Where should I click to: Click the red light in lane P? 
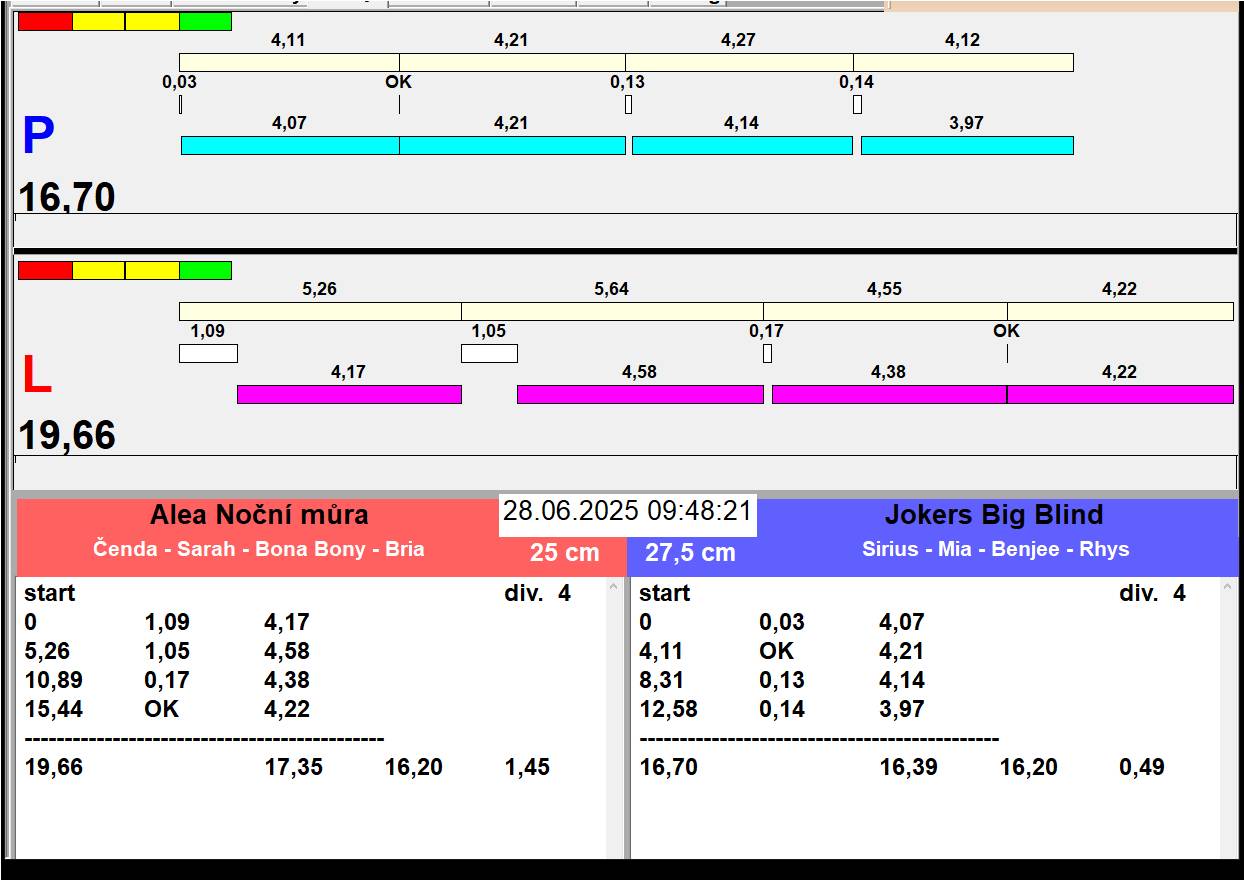(45, 21)
